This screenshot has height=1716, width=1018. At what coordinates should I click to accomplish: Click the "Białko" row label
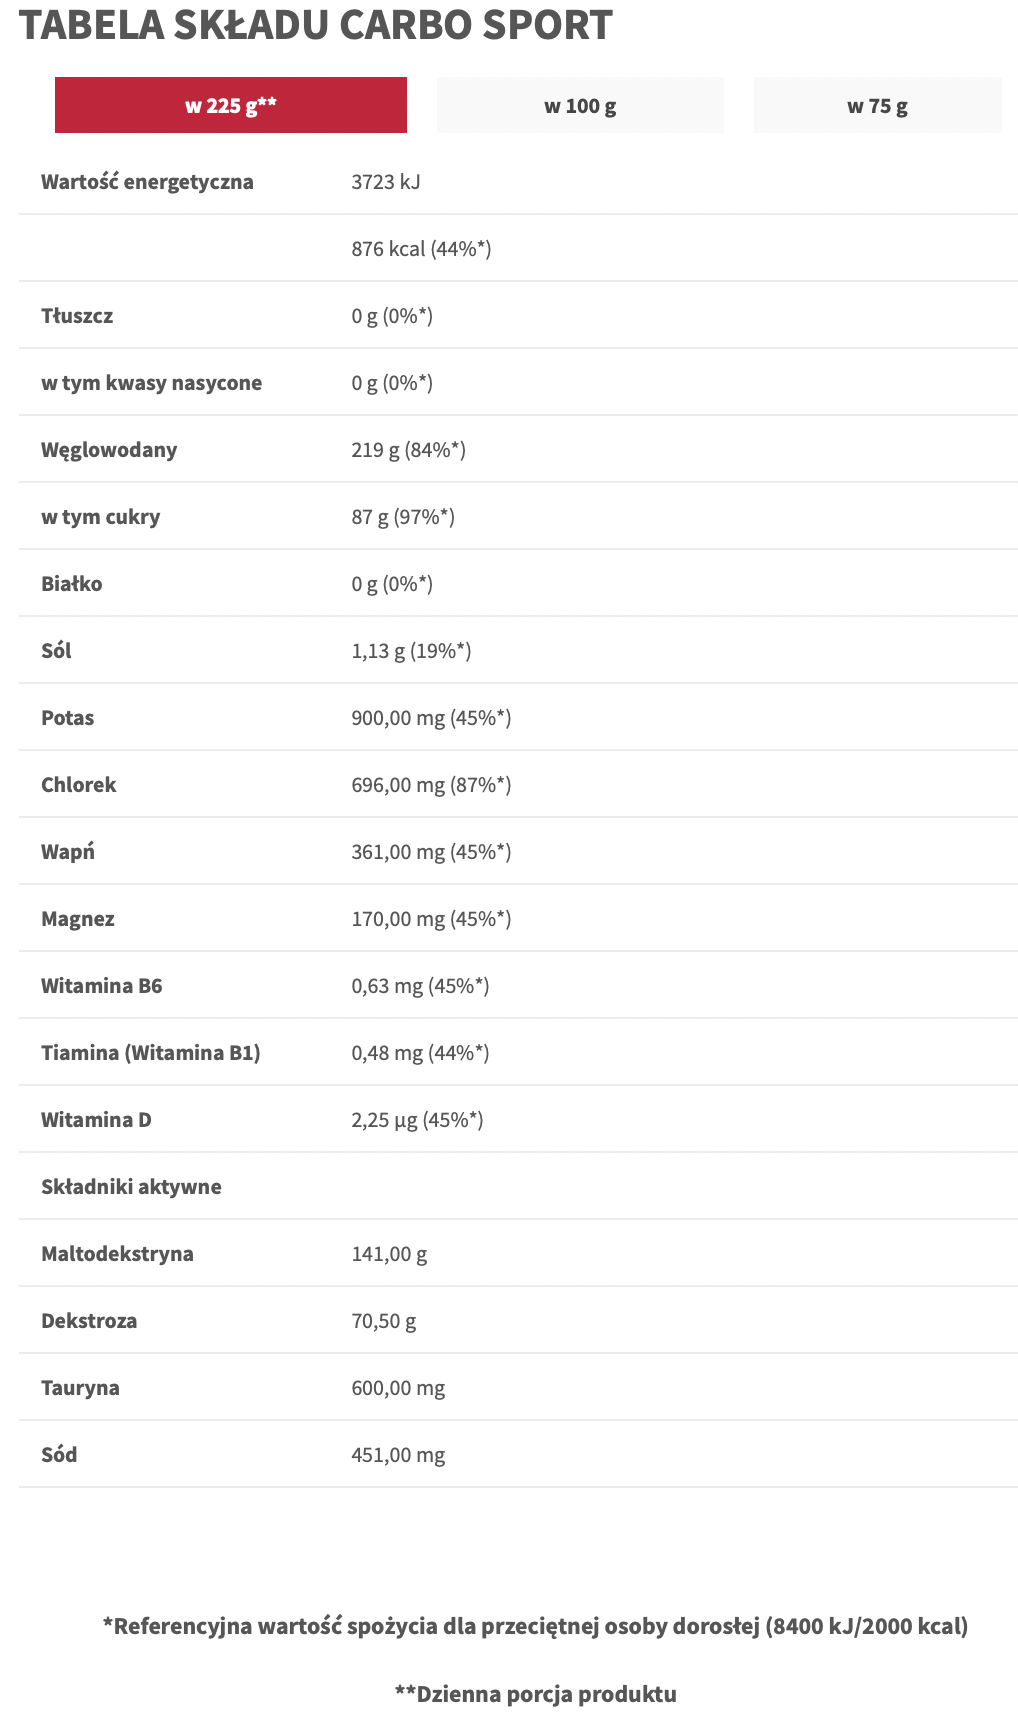click(x=71, y=584)
